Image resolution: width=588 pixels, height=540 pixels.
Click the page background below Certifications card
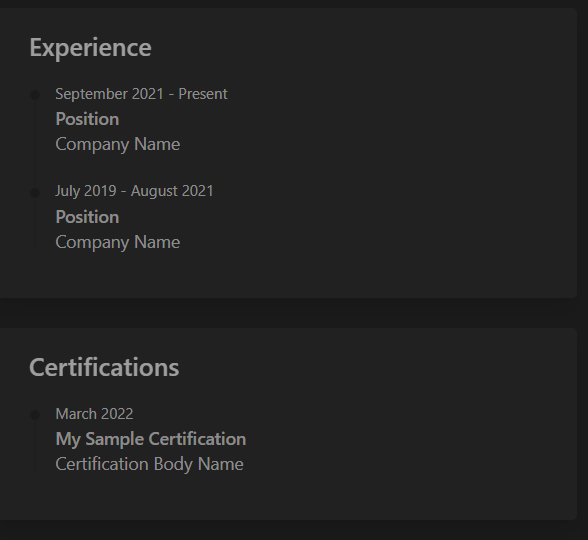click(288, 530)
